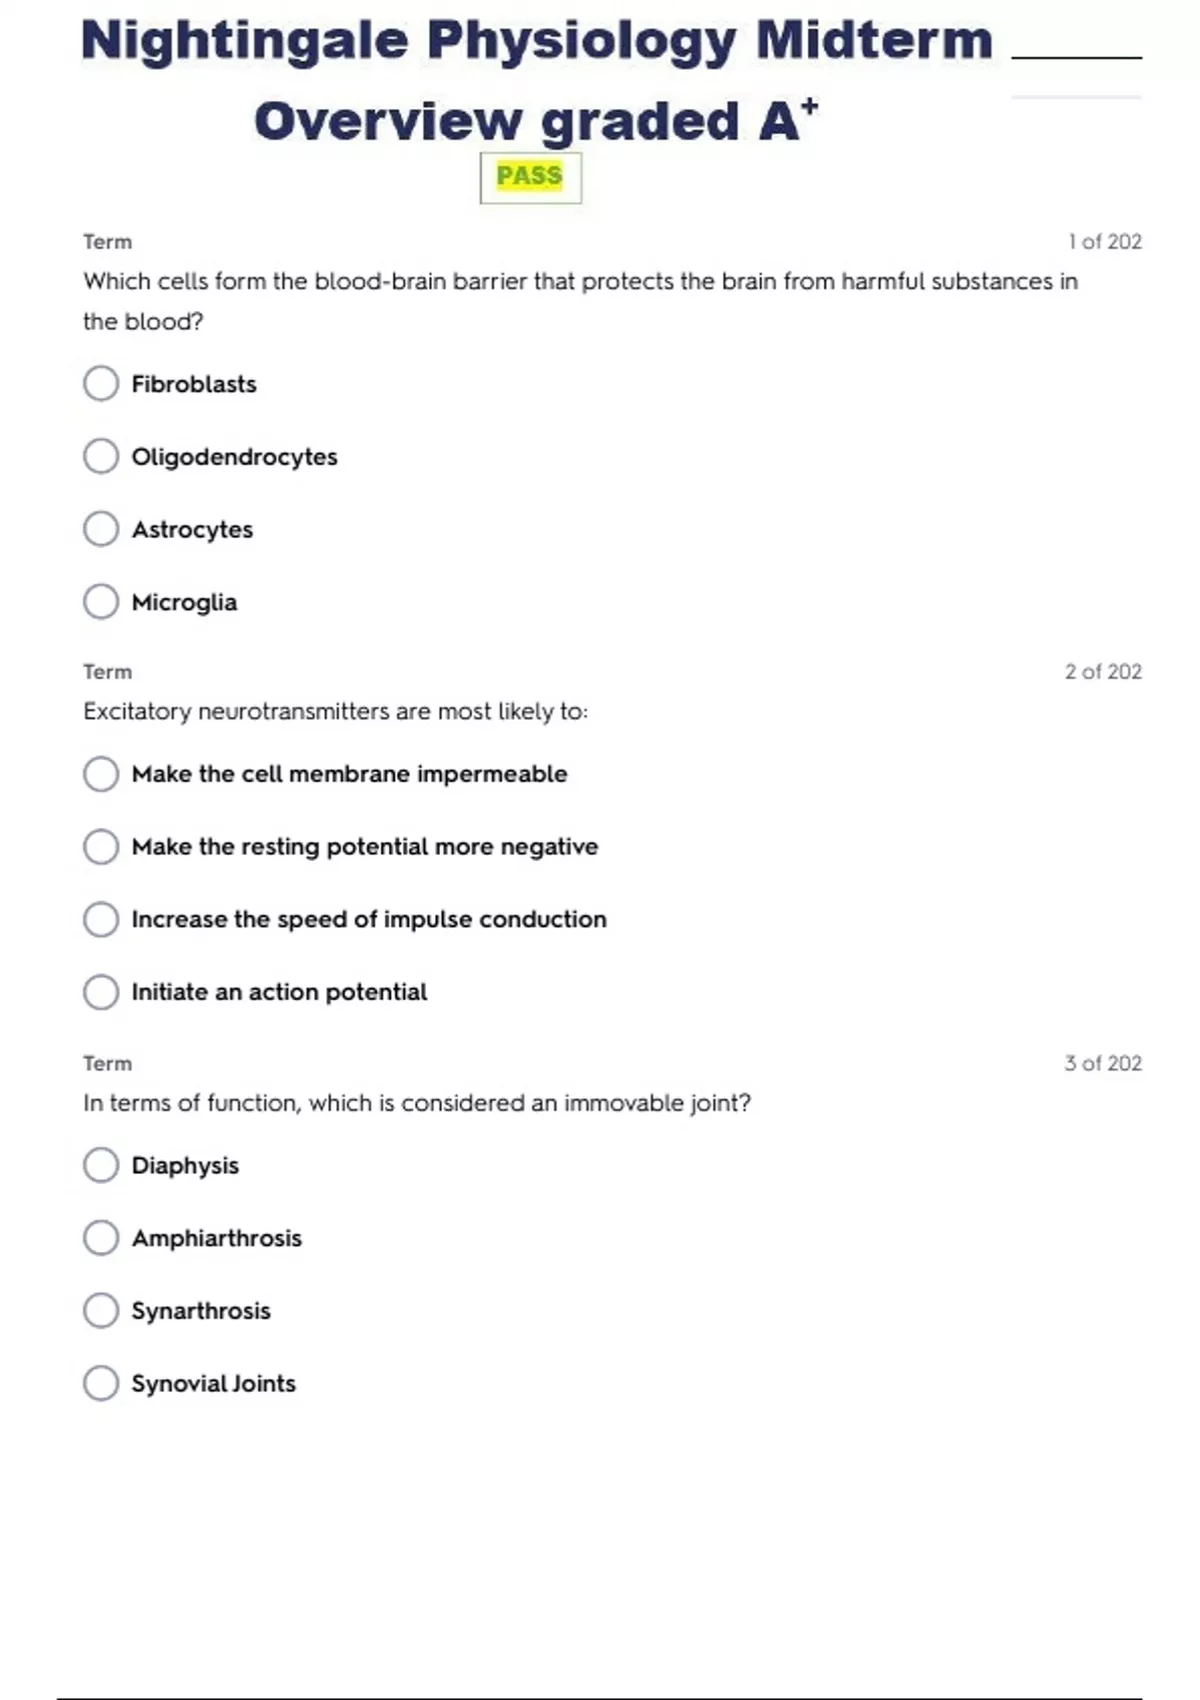Image resolution: width=1200 pixels, height=1700 pixels.
Task: Pick the Microglia option
Action: click(x=101, y=602)
